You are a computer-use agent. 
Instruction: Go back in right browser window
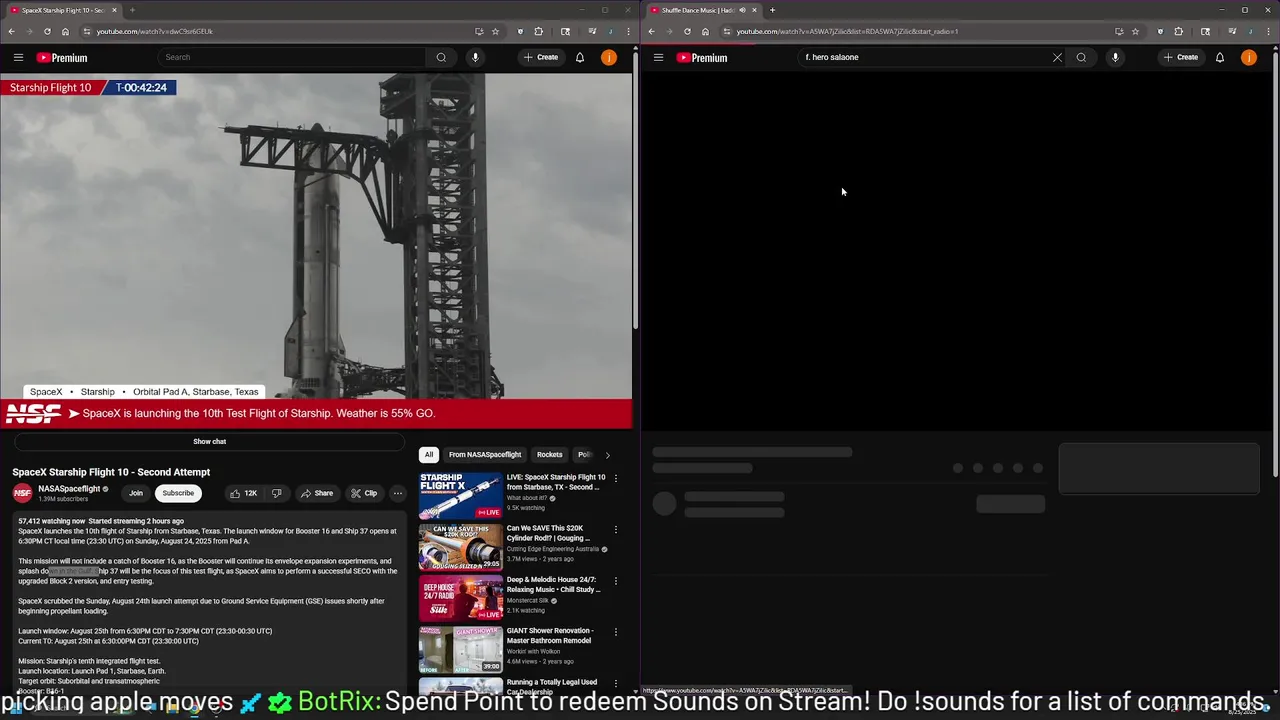point(651,31)
